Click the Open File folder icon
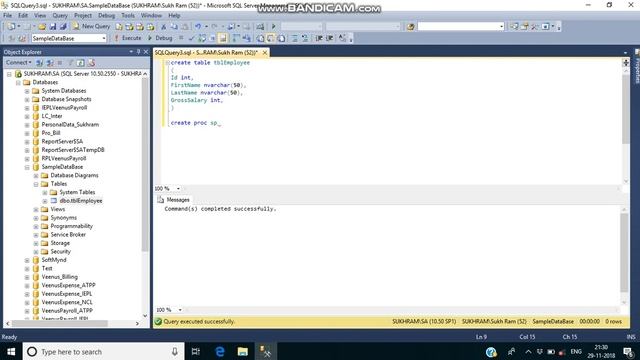 (42, 27)
